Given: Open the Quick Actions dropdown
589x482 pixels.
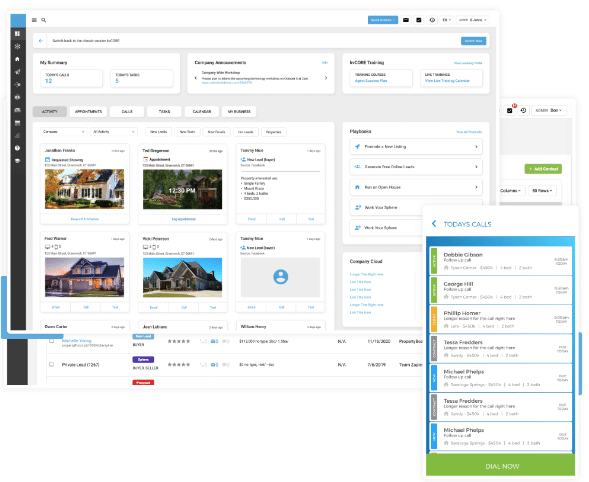Looking at the screenshot, I should pyautogui.click(x=382, y=20).
